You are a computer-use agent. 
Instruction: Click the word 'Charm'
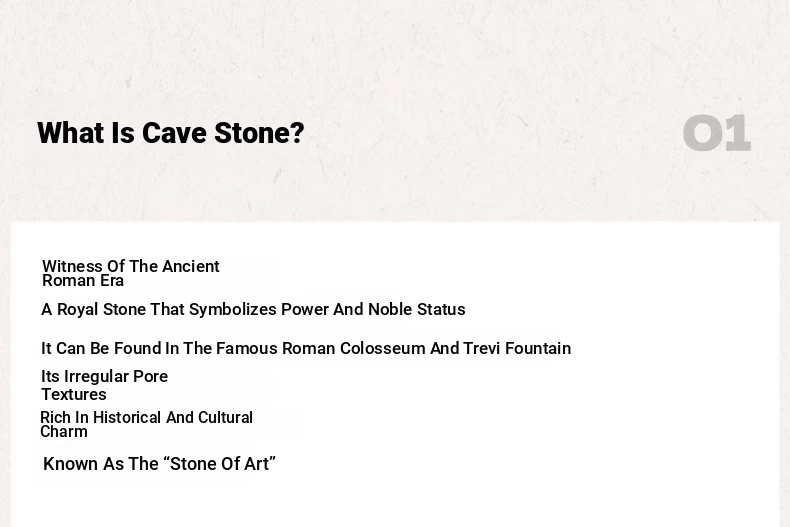63,432
